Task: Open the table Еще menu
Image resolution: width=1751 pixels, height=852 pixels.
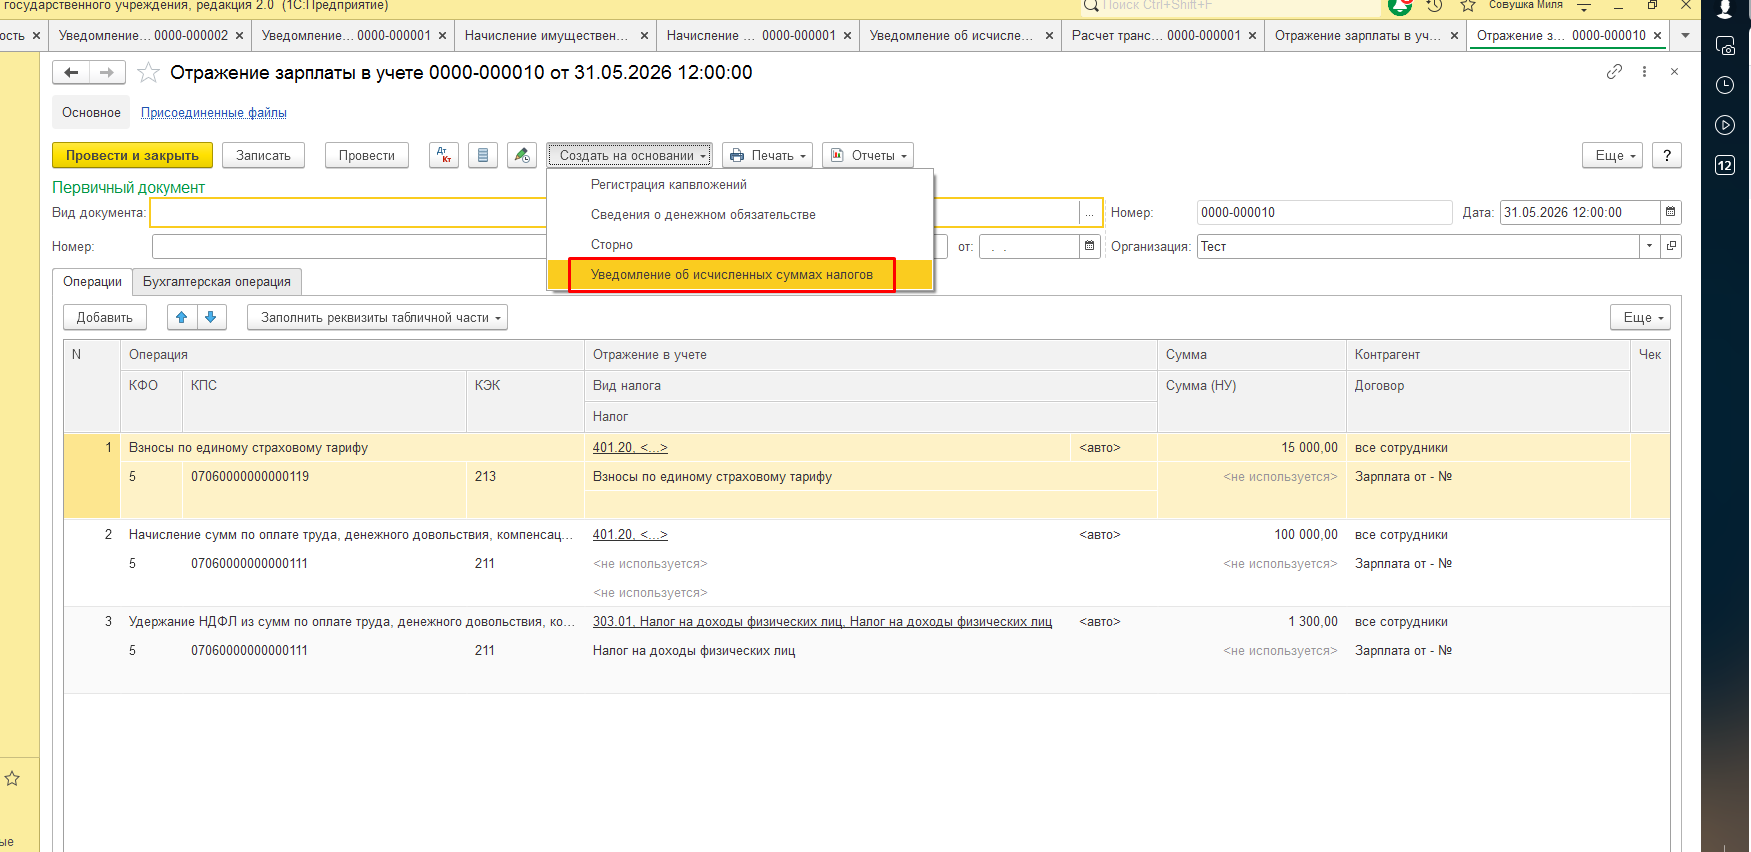Action: click(x=1640, y=317)
